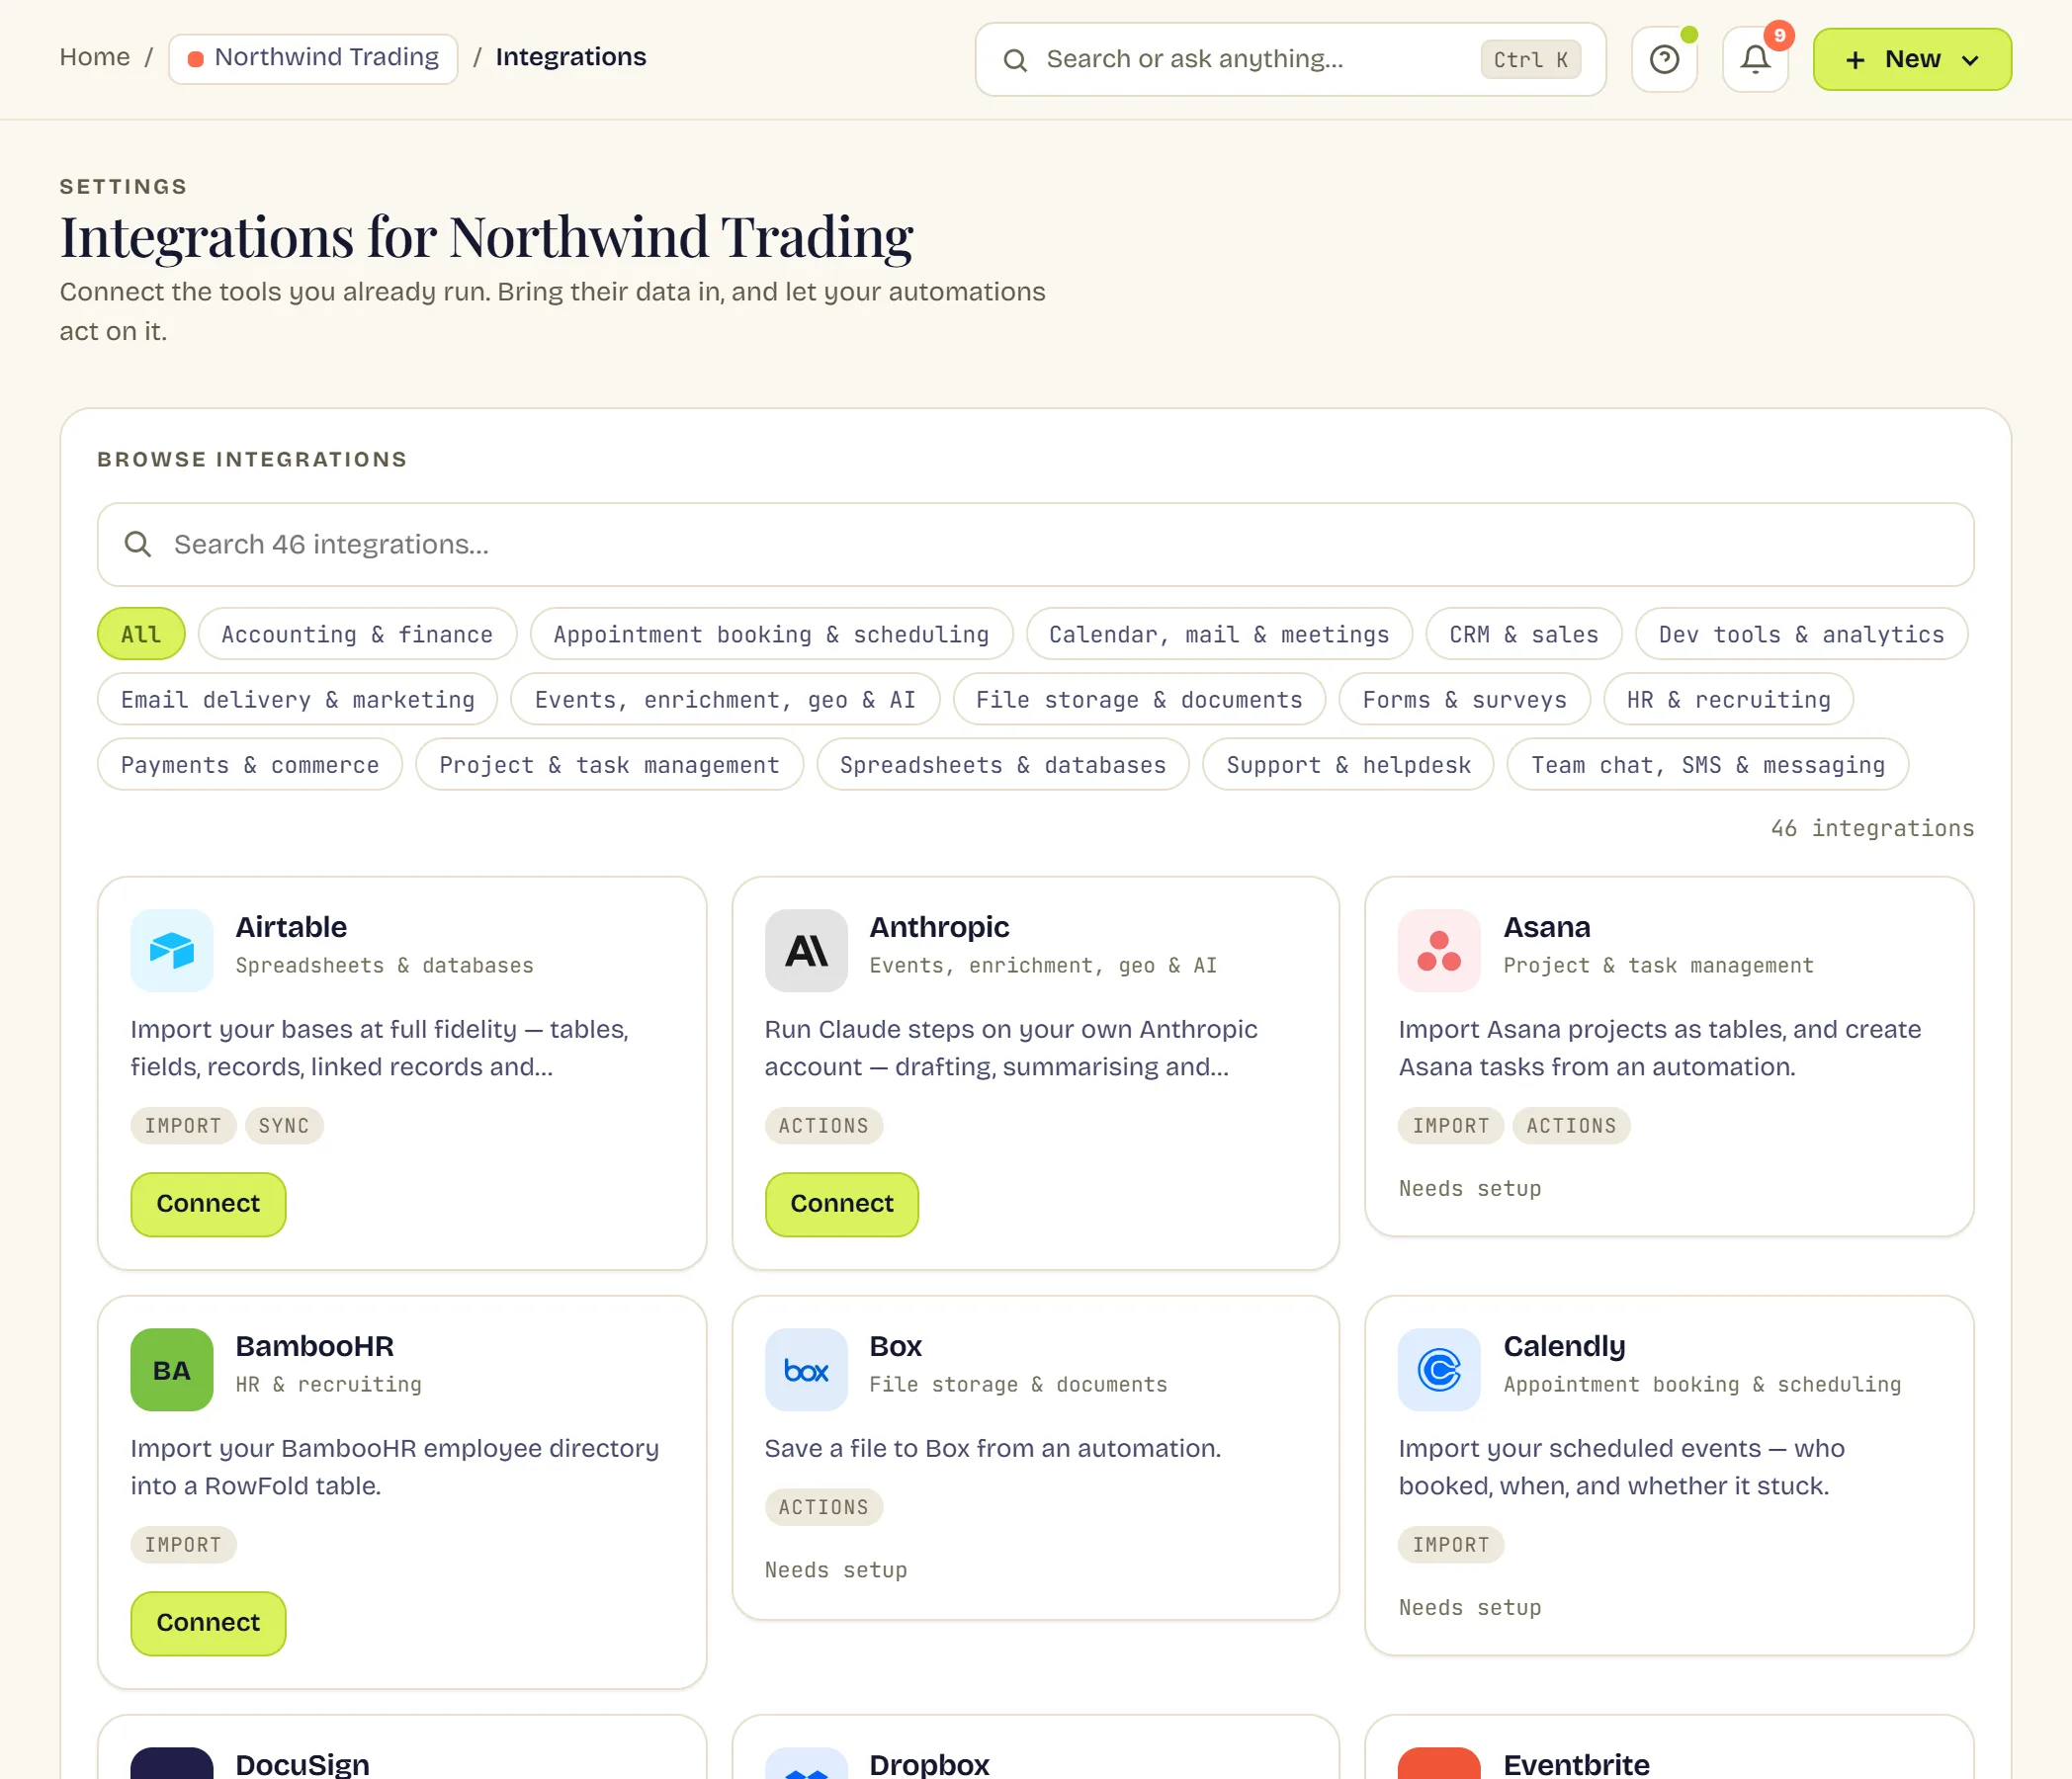This screenshot has width=2072, height=1779.
Task: Connect the BambooHR integration
Action: [208, 1623]
